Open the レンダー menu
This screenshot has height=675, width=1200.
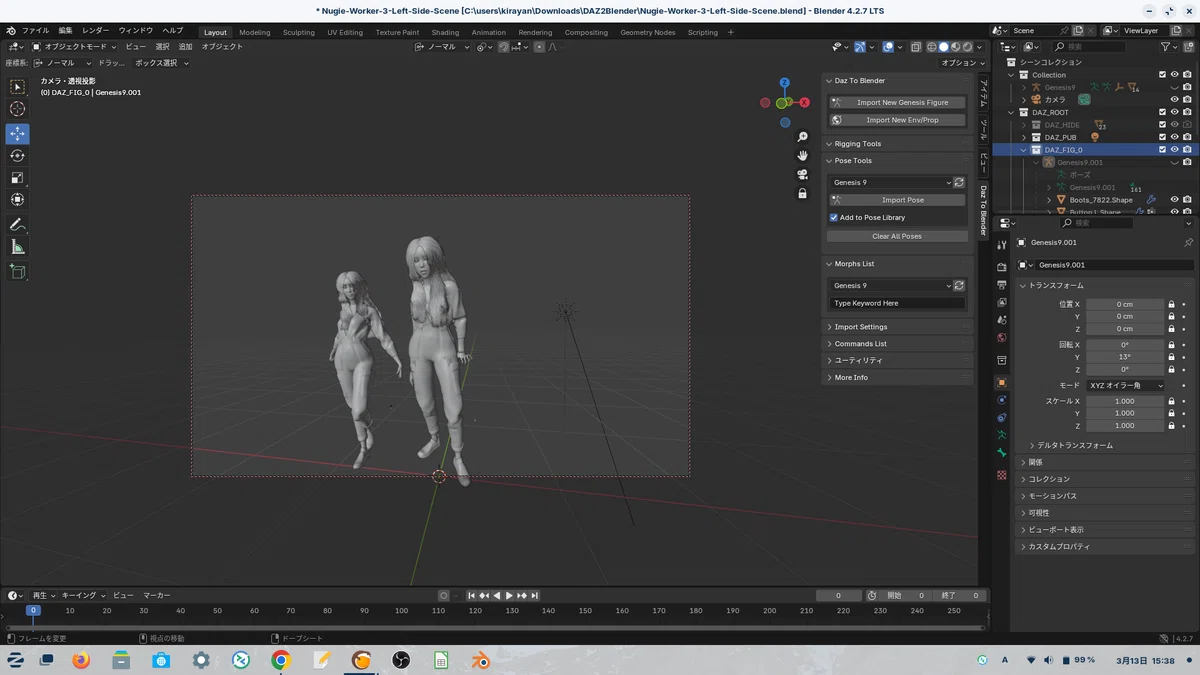96,31
